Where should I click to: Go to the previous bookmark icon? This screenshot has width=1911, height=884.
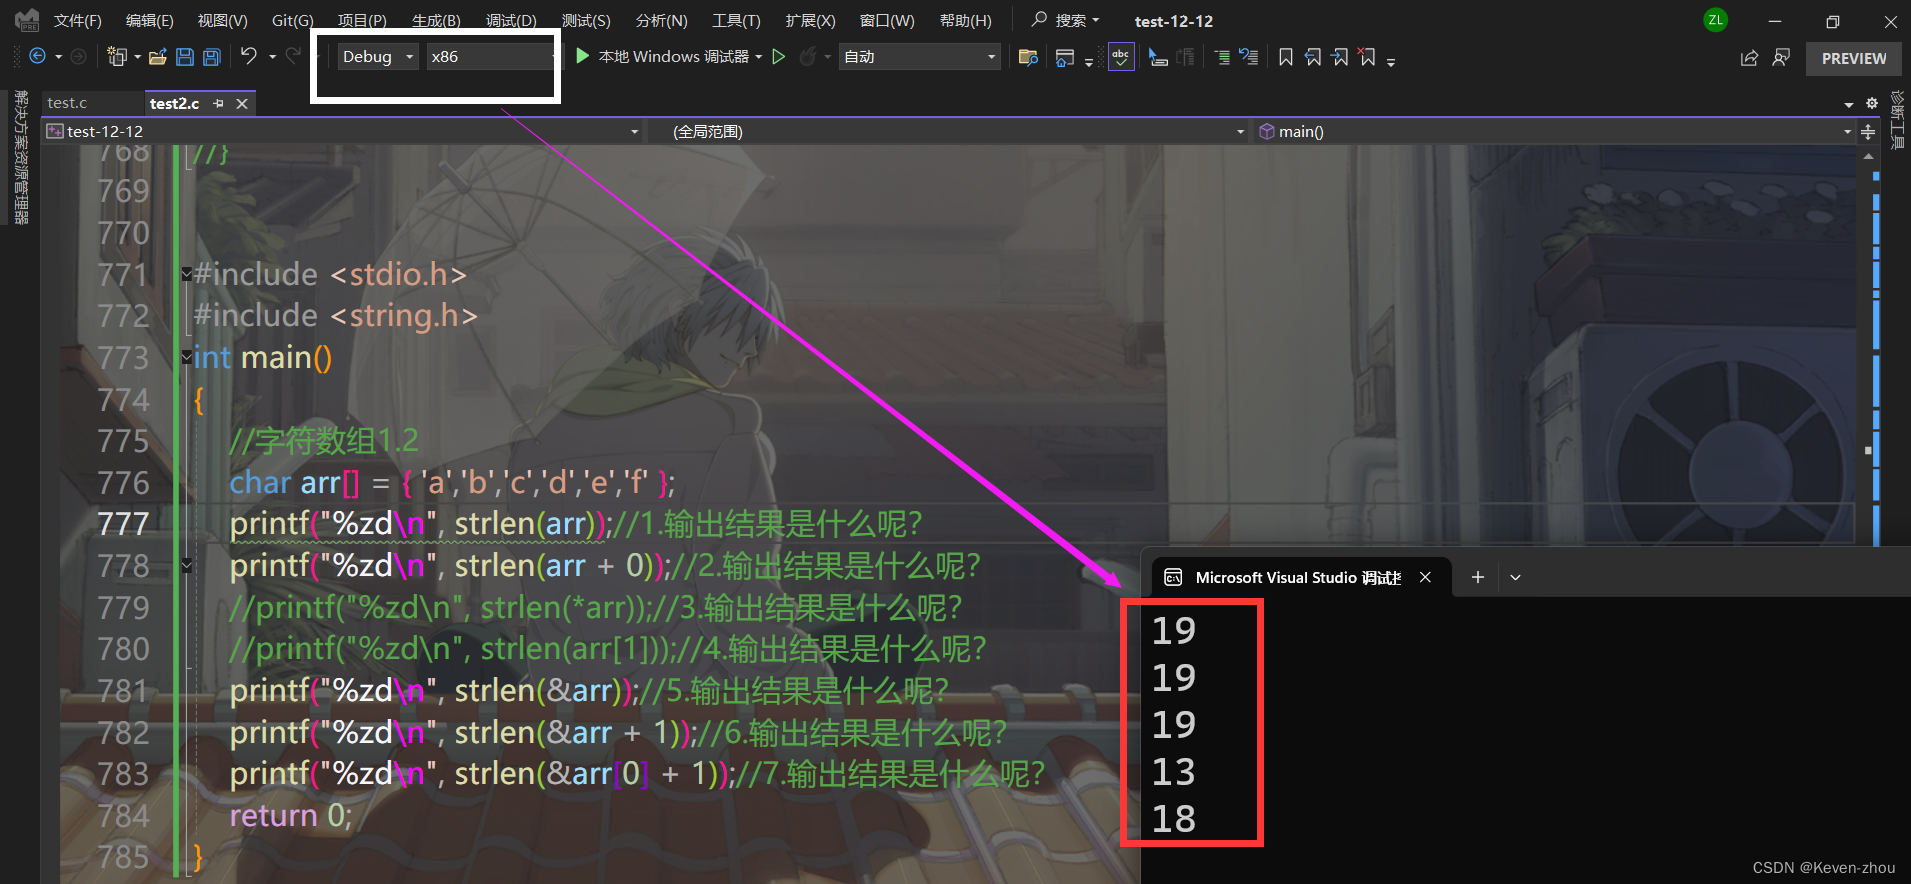(1313, 57)
